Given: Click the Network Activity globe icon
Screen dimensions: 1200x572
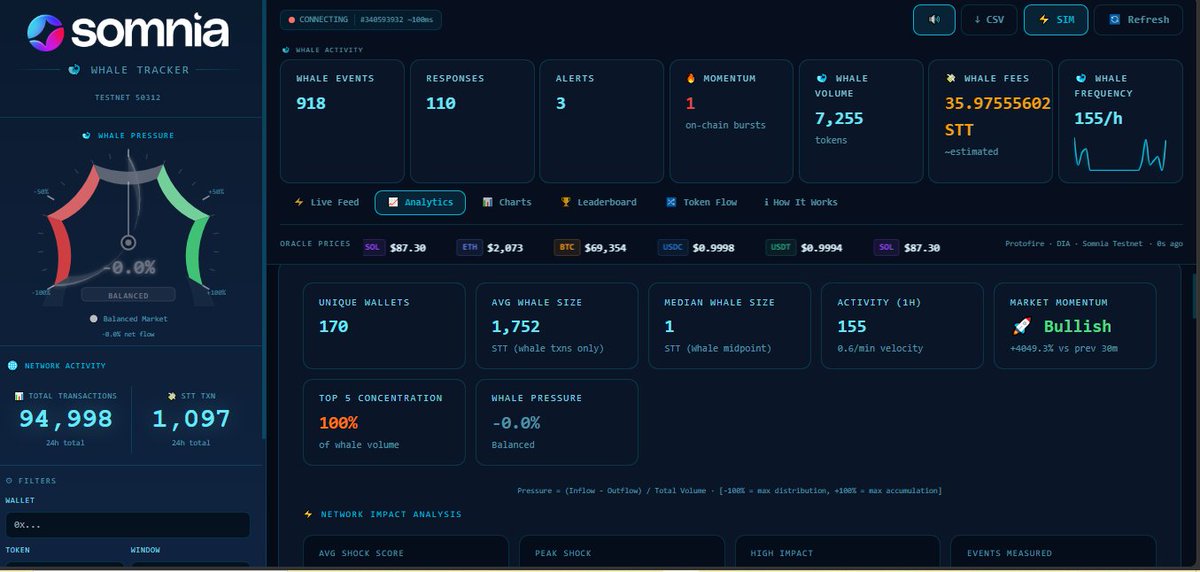Looking at the screenshot, I should (x=12, y=366).
